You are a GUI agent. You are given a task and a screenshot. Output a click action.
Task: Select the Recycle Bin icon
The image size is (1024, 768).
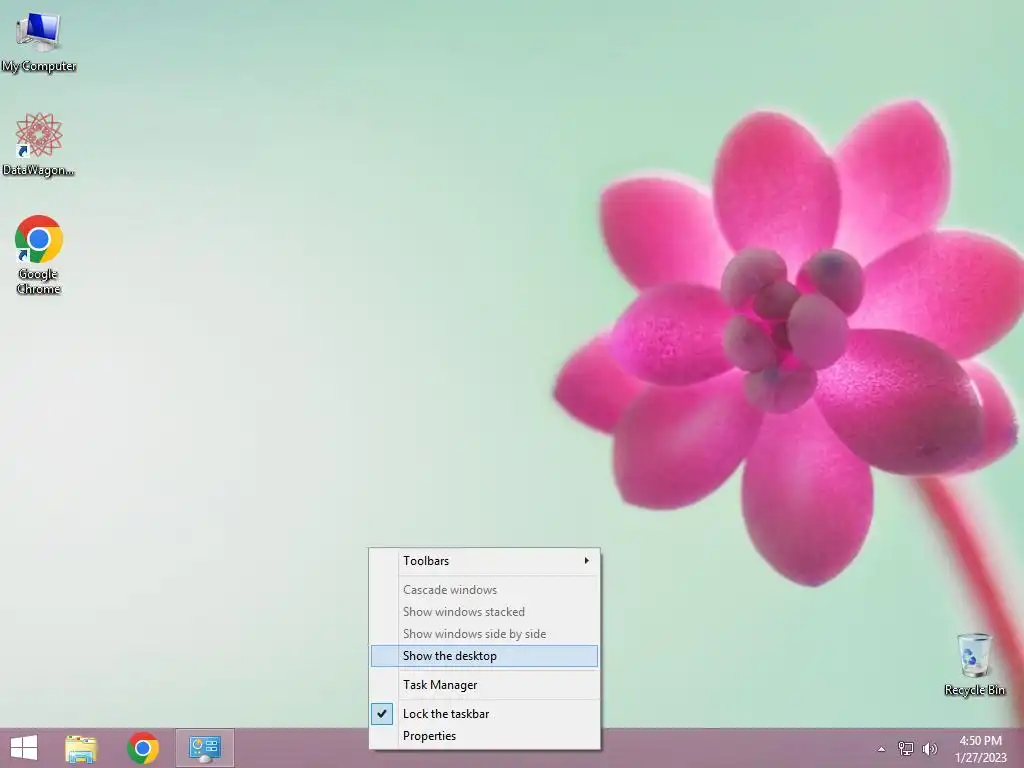click(x=974, y=664)
